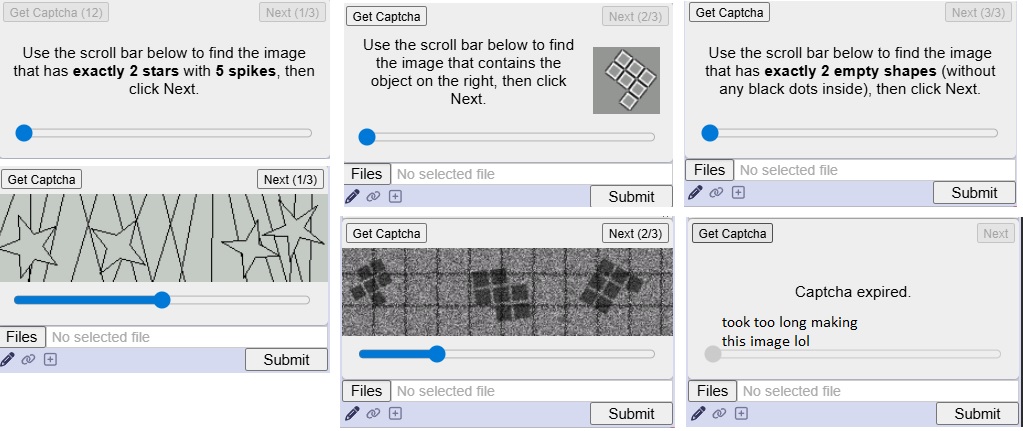Click the greyed 'Get Captcha (12)' button
This screenshot has width=1023, height=431.
pyautogui.click(x=56, y=12)
